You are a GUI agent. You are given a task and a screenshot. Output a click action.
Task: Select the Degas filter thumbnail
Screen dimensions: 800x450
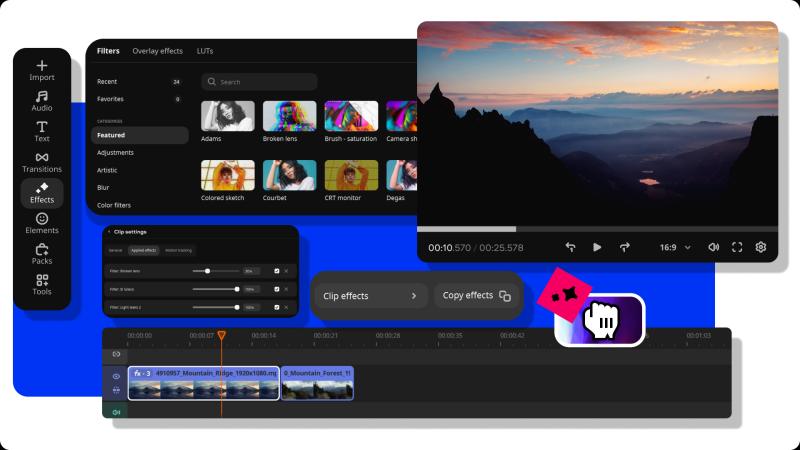pyautogui.click(x=402, y=175)
